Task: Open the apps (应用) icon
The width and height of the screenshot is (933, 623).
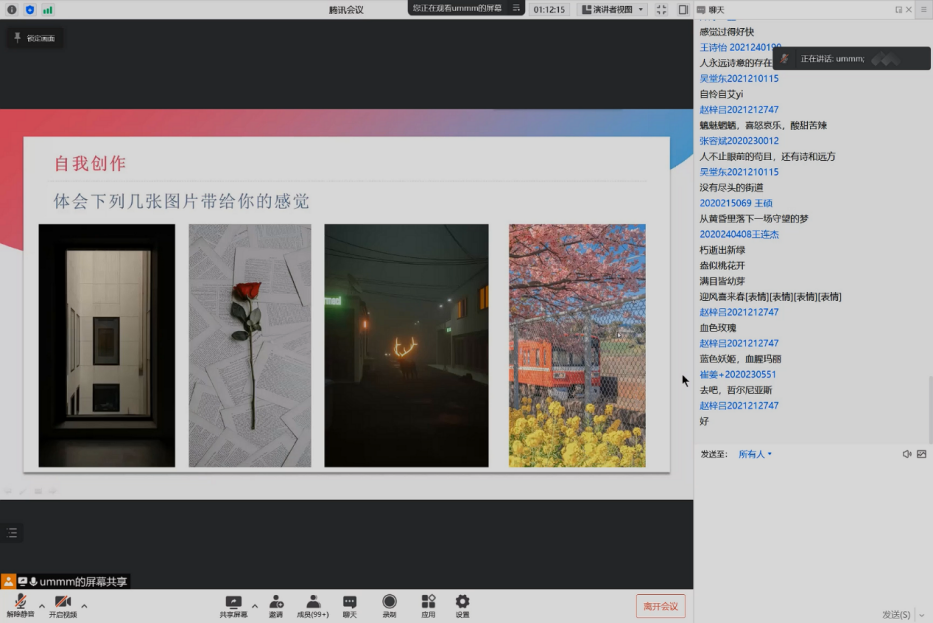Action: click(428, 604)
